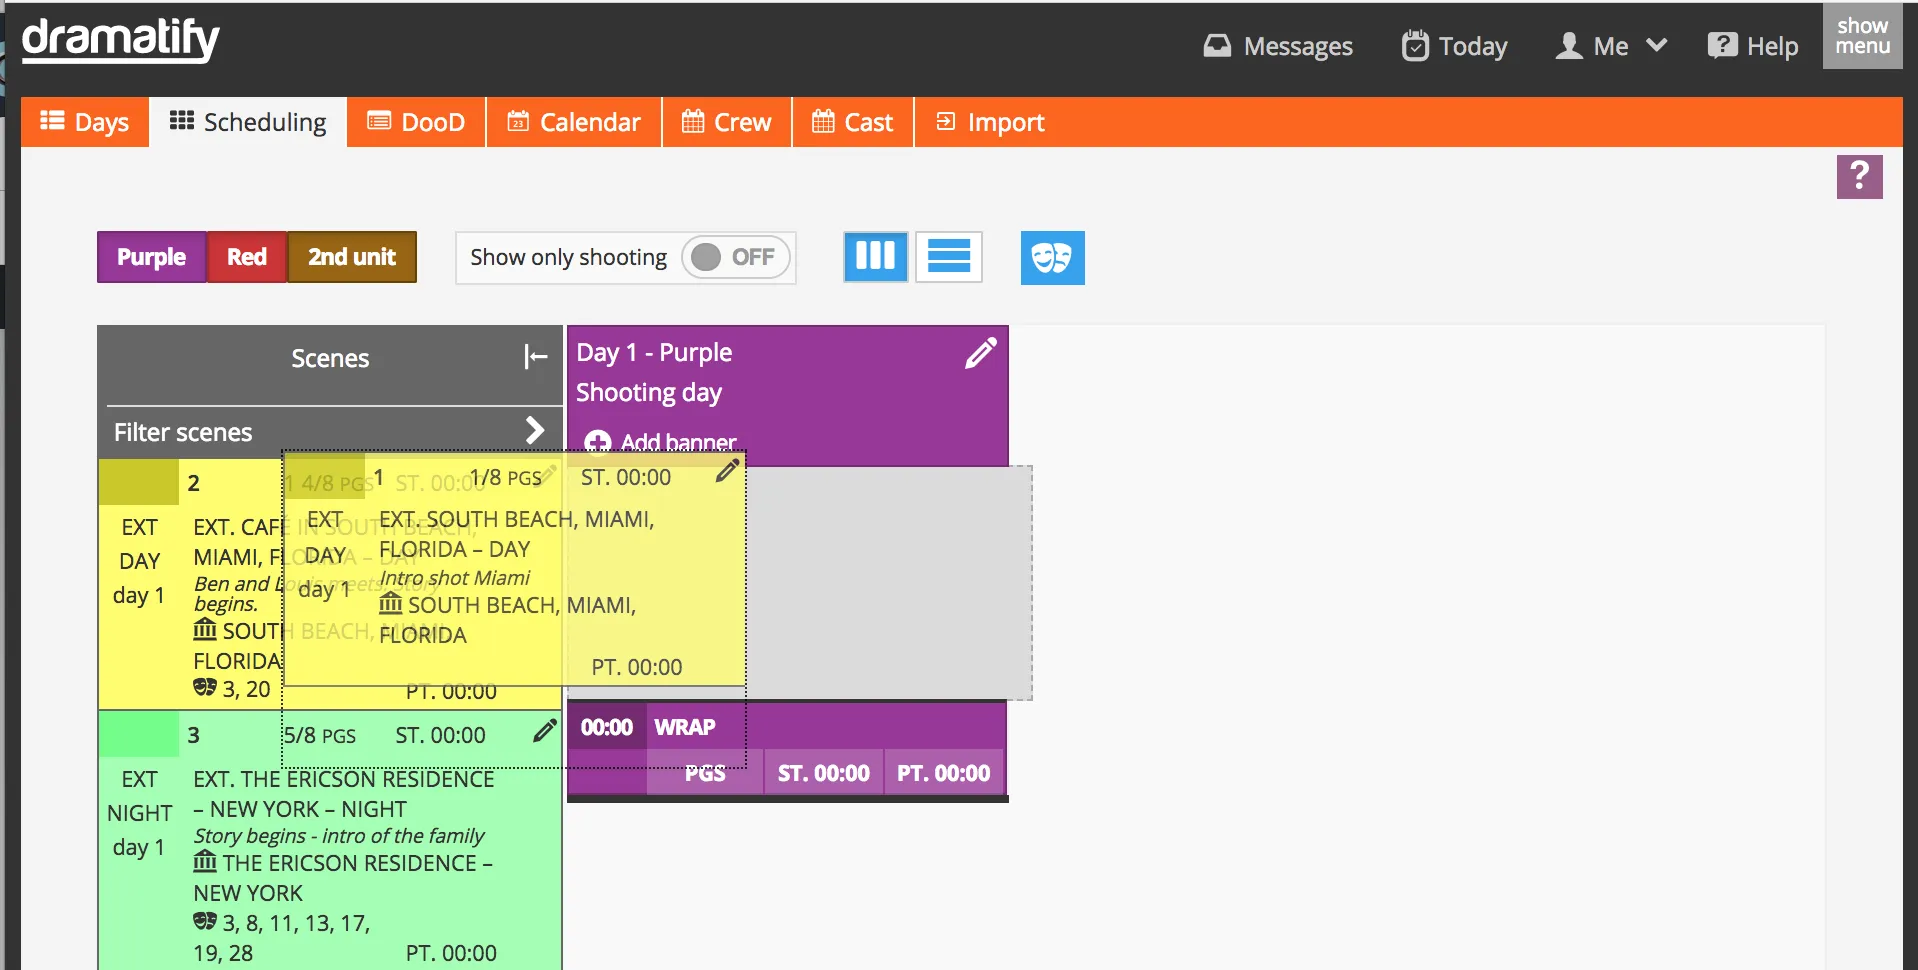
Task: Open the Calendar tab
Action: click(574, 122)
